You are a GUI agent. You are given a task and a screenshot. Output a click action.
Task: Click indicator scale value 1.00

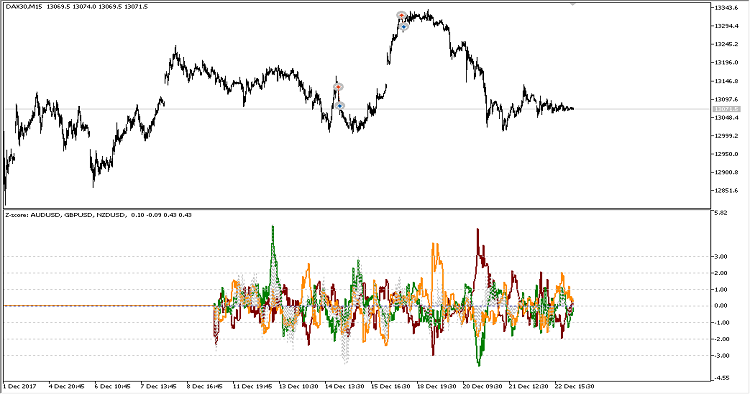tap(721, 289)
